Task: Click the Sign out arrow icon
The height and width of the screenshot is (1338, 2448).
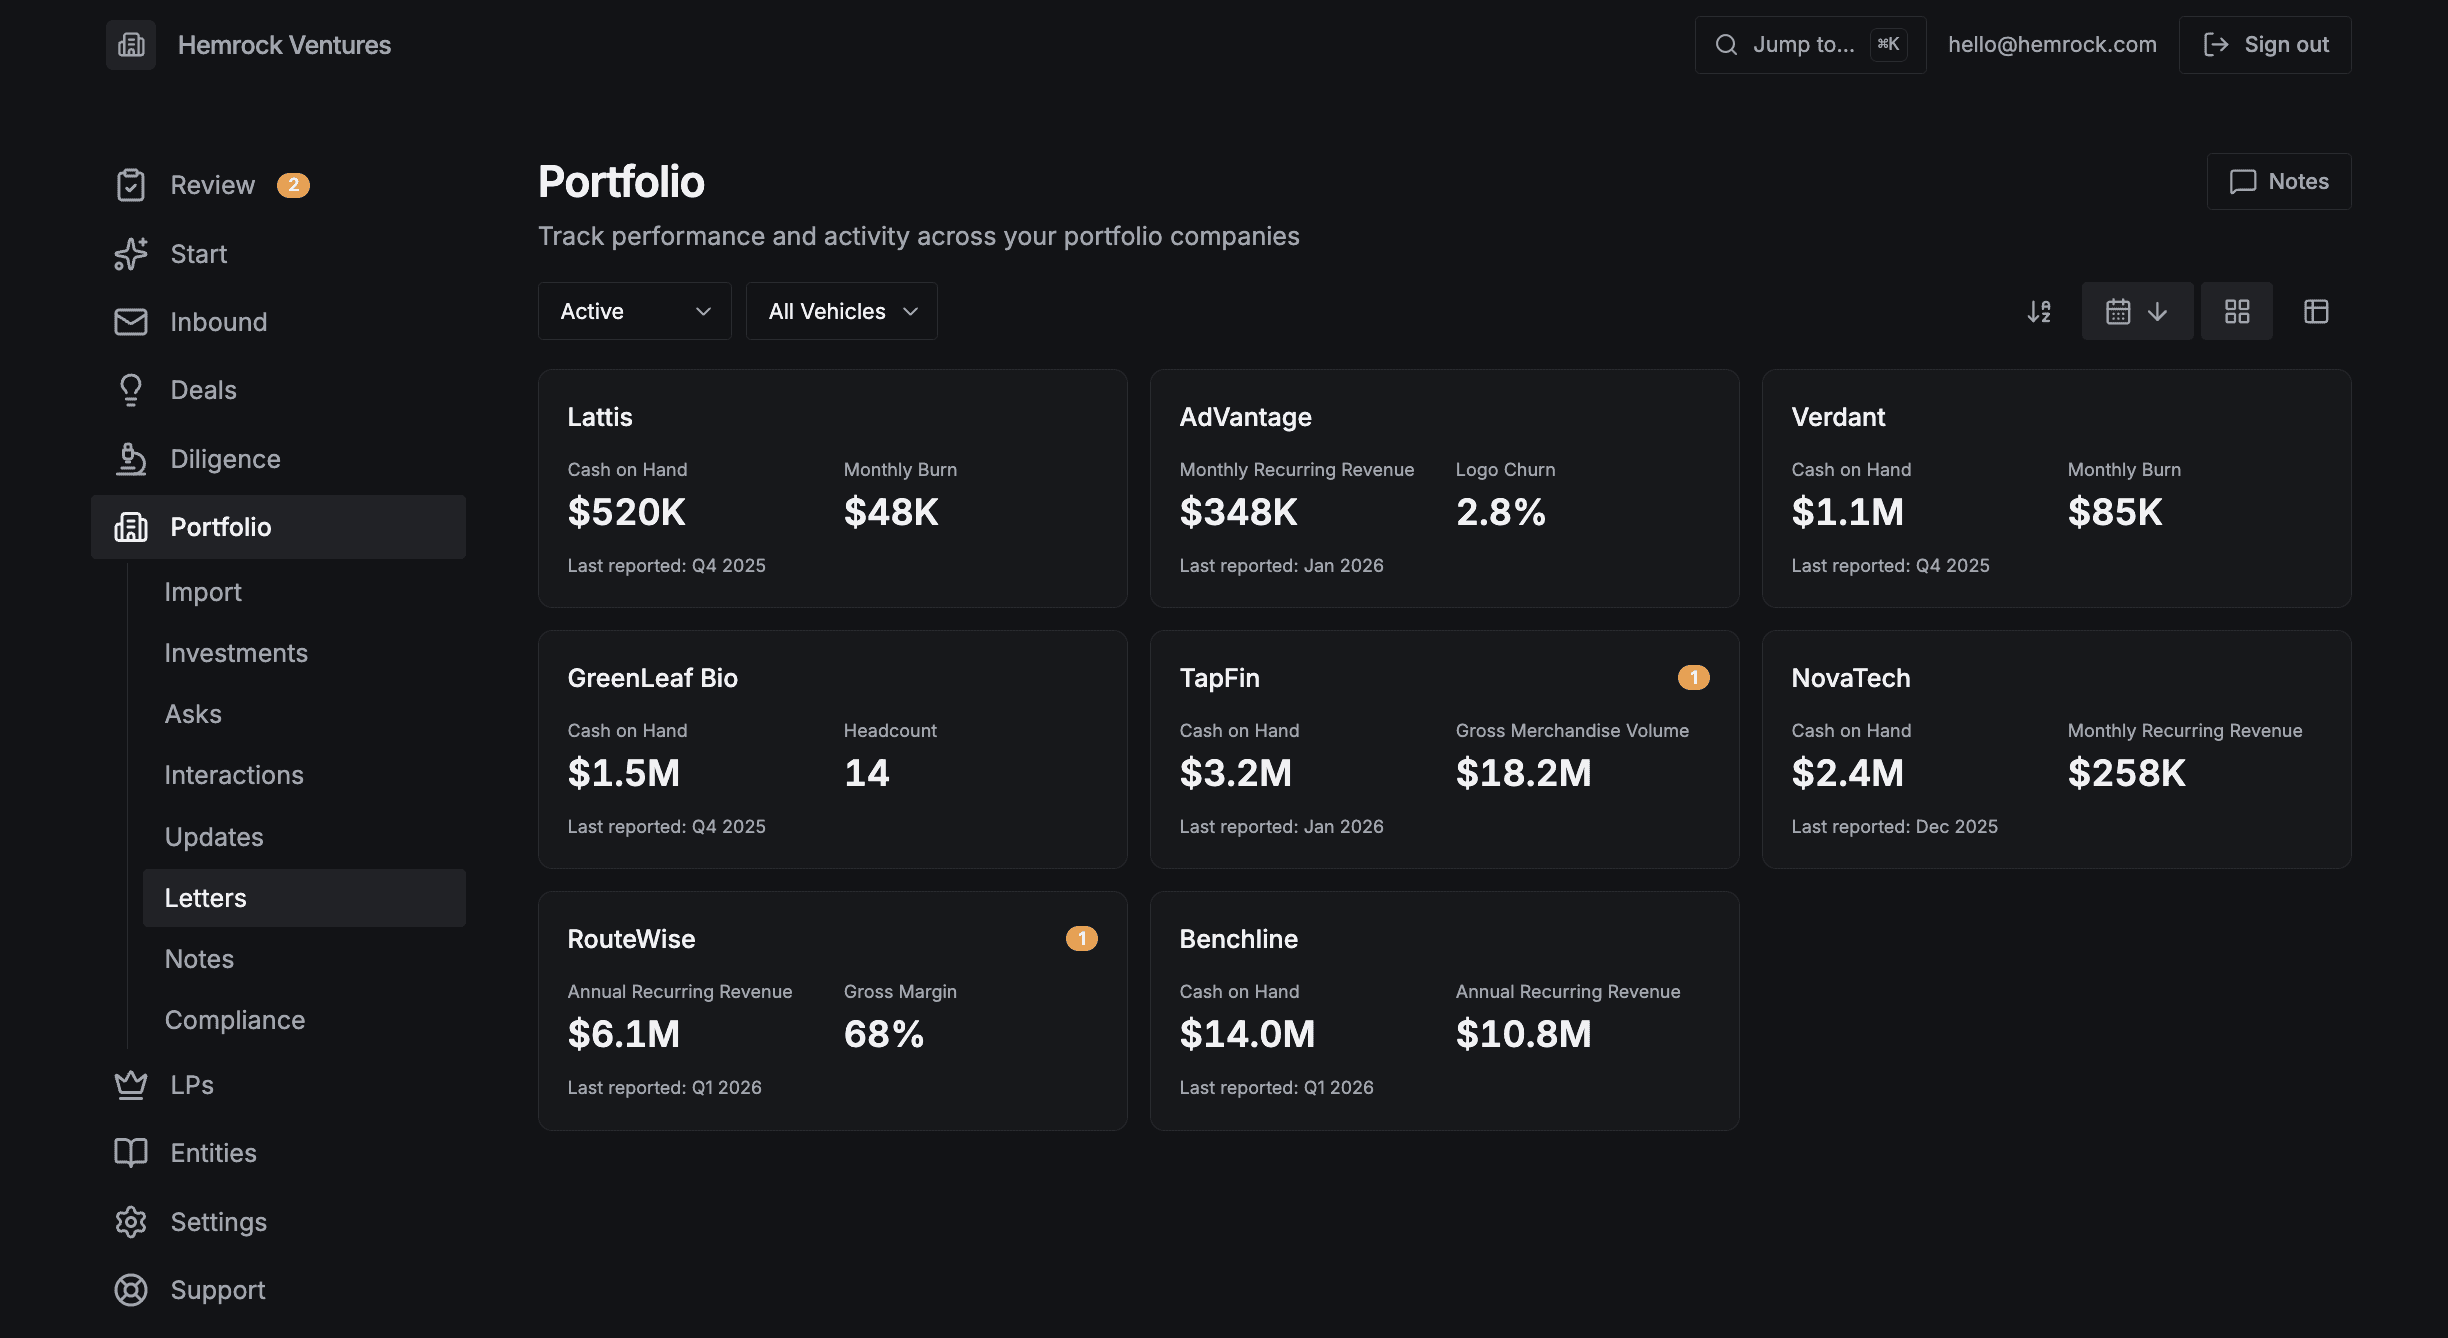Action: pos(2216,45)
